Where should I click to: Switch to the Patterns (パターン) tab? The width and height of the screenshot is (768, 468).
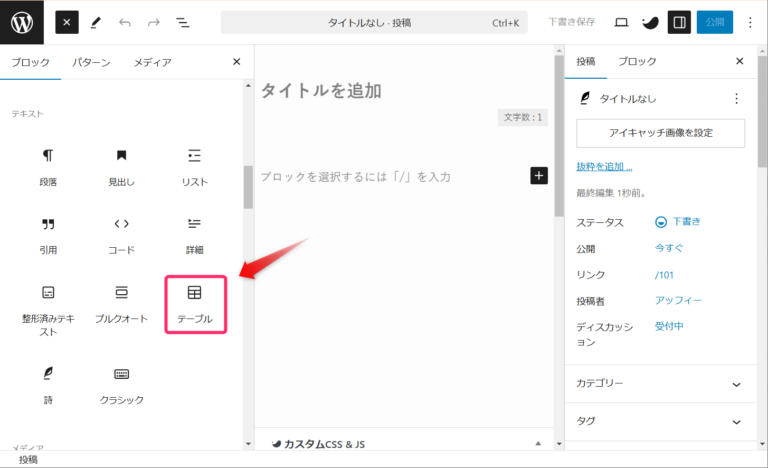click(x=91, y=62)
